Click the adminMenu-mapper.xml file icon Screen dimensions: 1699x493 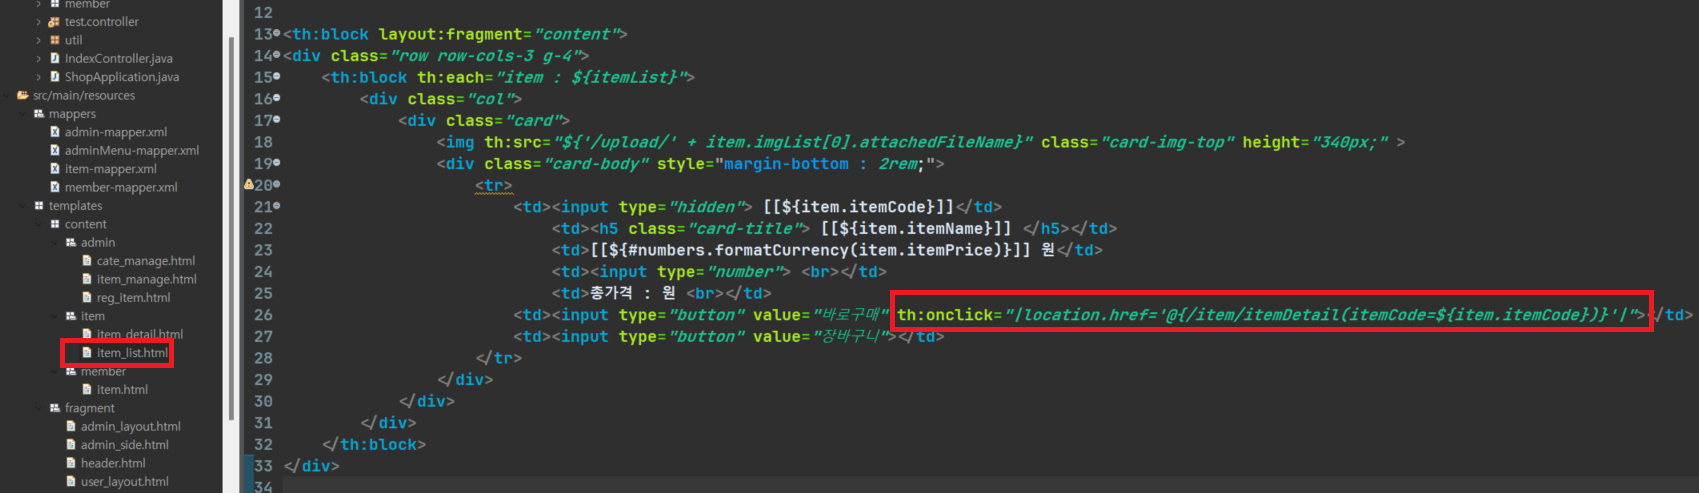55,150
